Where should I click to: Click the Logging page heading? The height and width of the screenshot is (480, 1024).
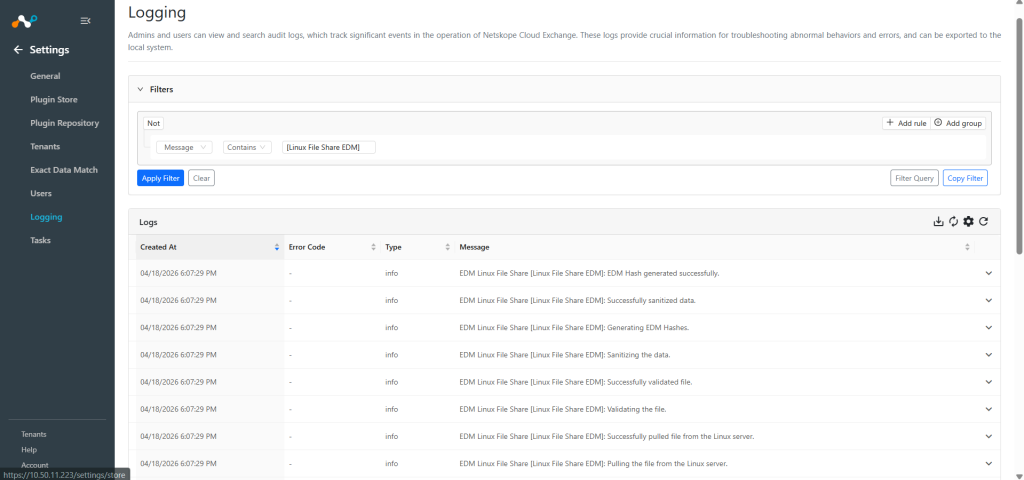[x=157, y=12]
